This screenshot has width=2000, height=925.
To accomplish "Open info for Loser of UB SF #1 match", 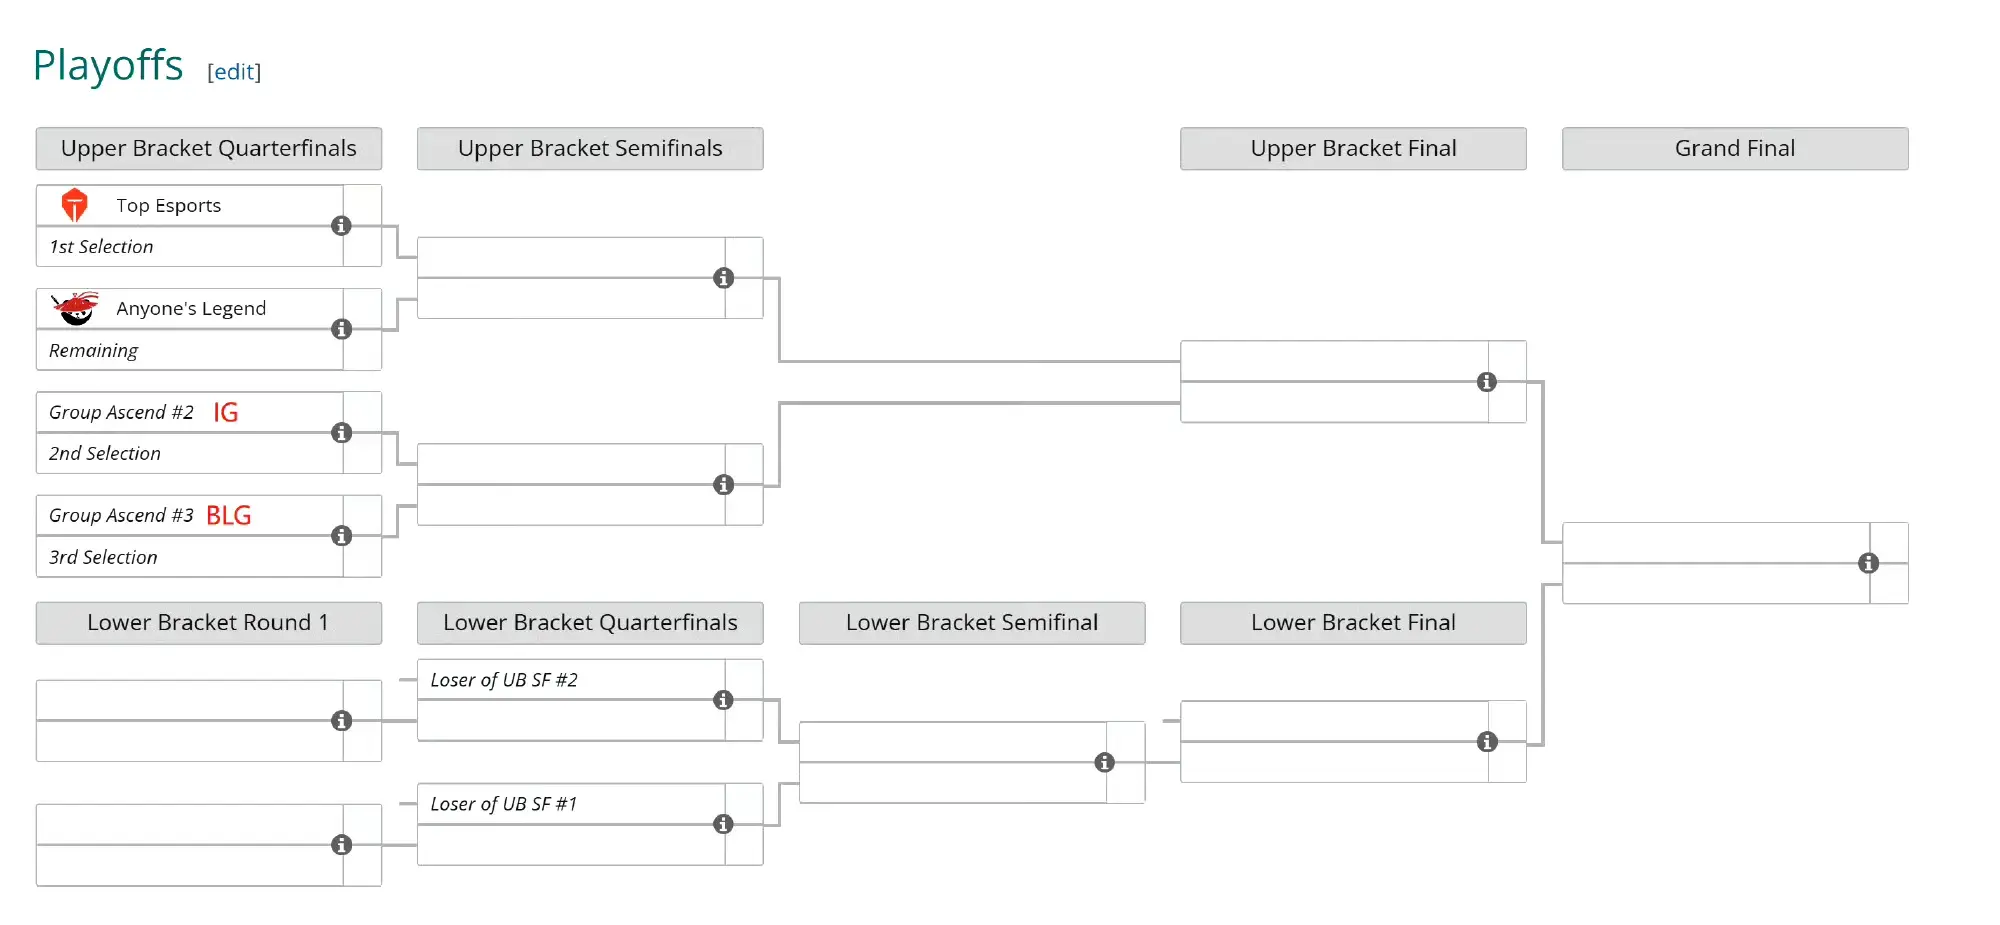I will coord(723,824).
